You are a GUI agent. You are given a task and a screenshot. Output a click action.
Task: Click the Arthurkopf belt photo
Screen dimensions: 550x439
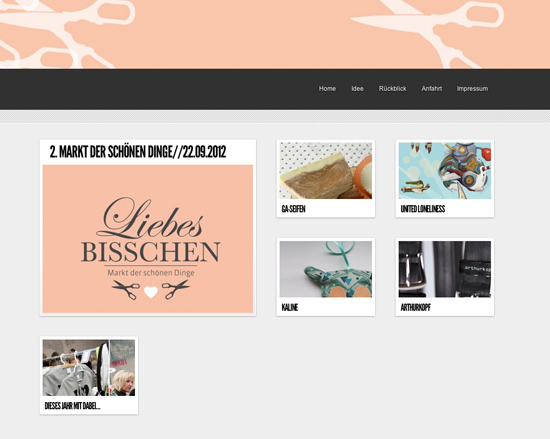tap(445, 269)
